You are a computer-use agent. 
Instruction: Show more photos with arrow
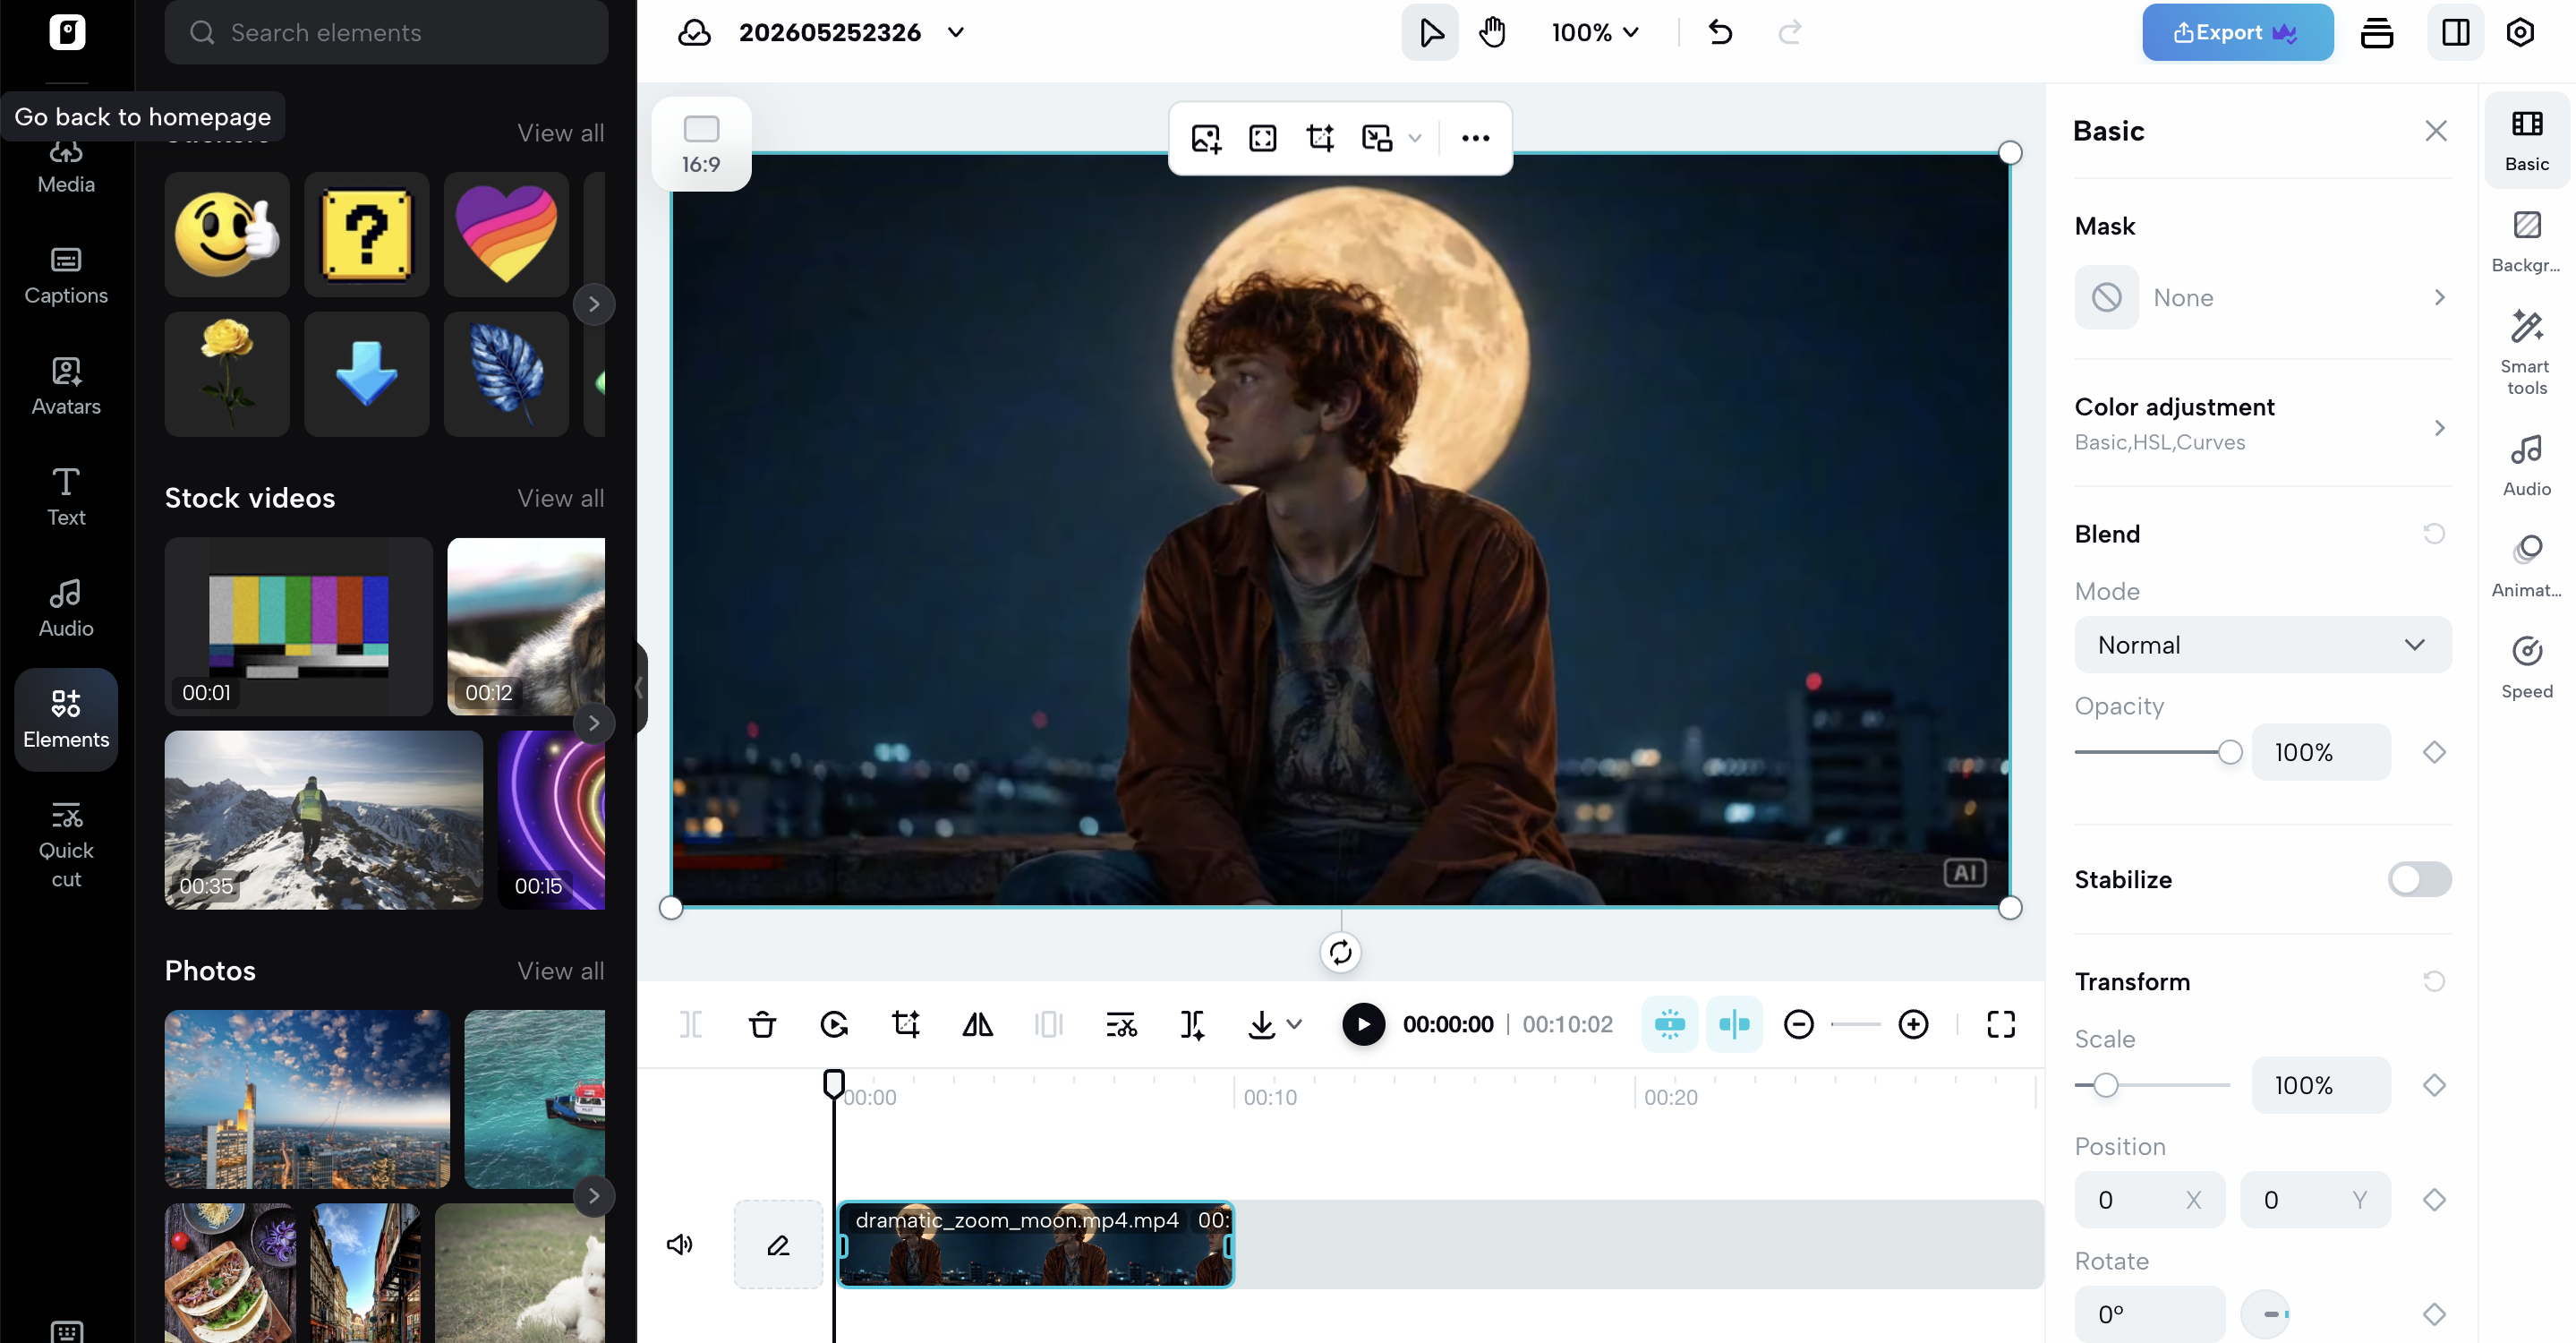(x=594, y=1196)
